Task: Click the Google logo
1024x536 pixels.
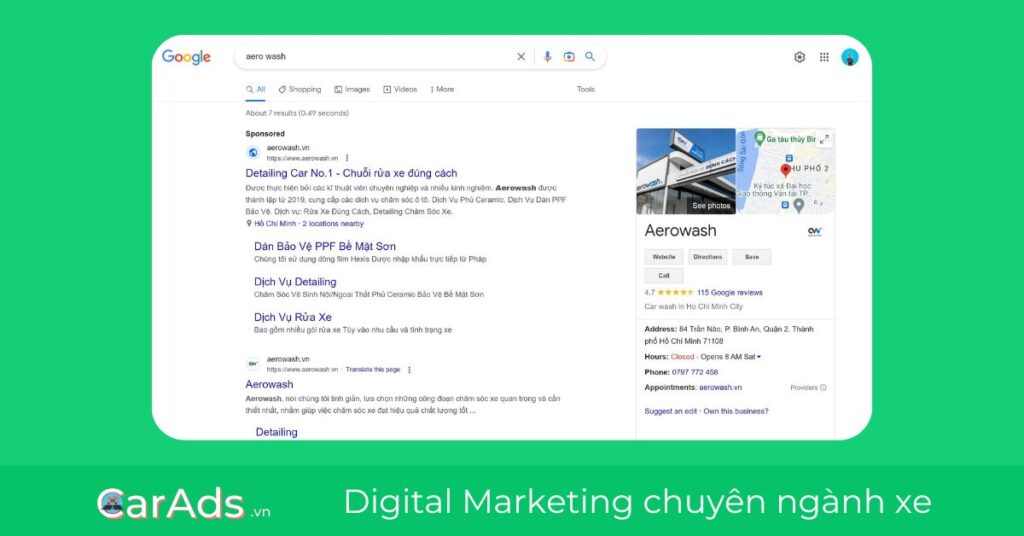Action: [x=186, y=57]
